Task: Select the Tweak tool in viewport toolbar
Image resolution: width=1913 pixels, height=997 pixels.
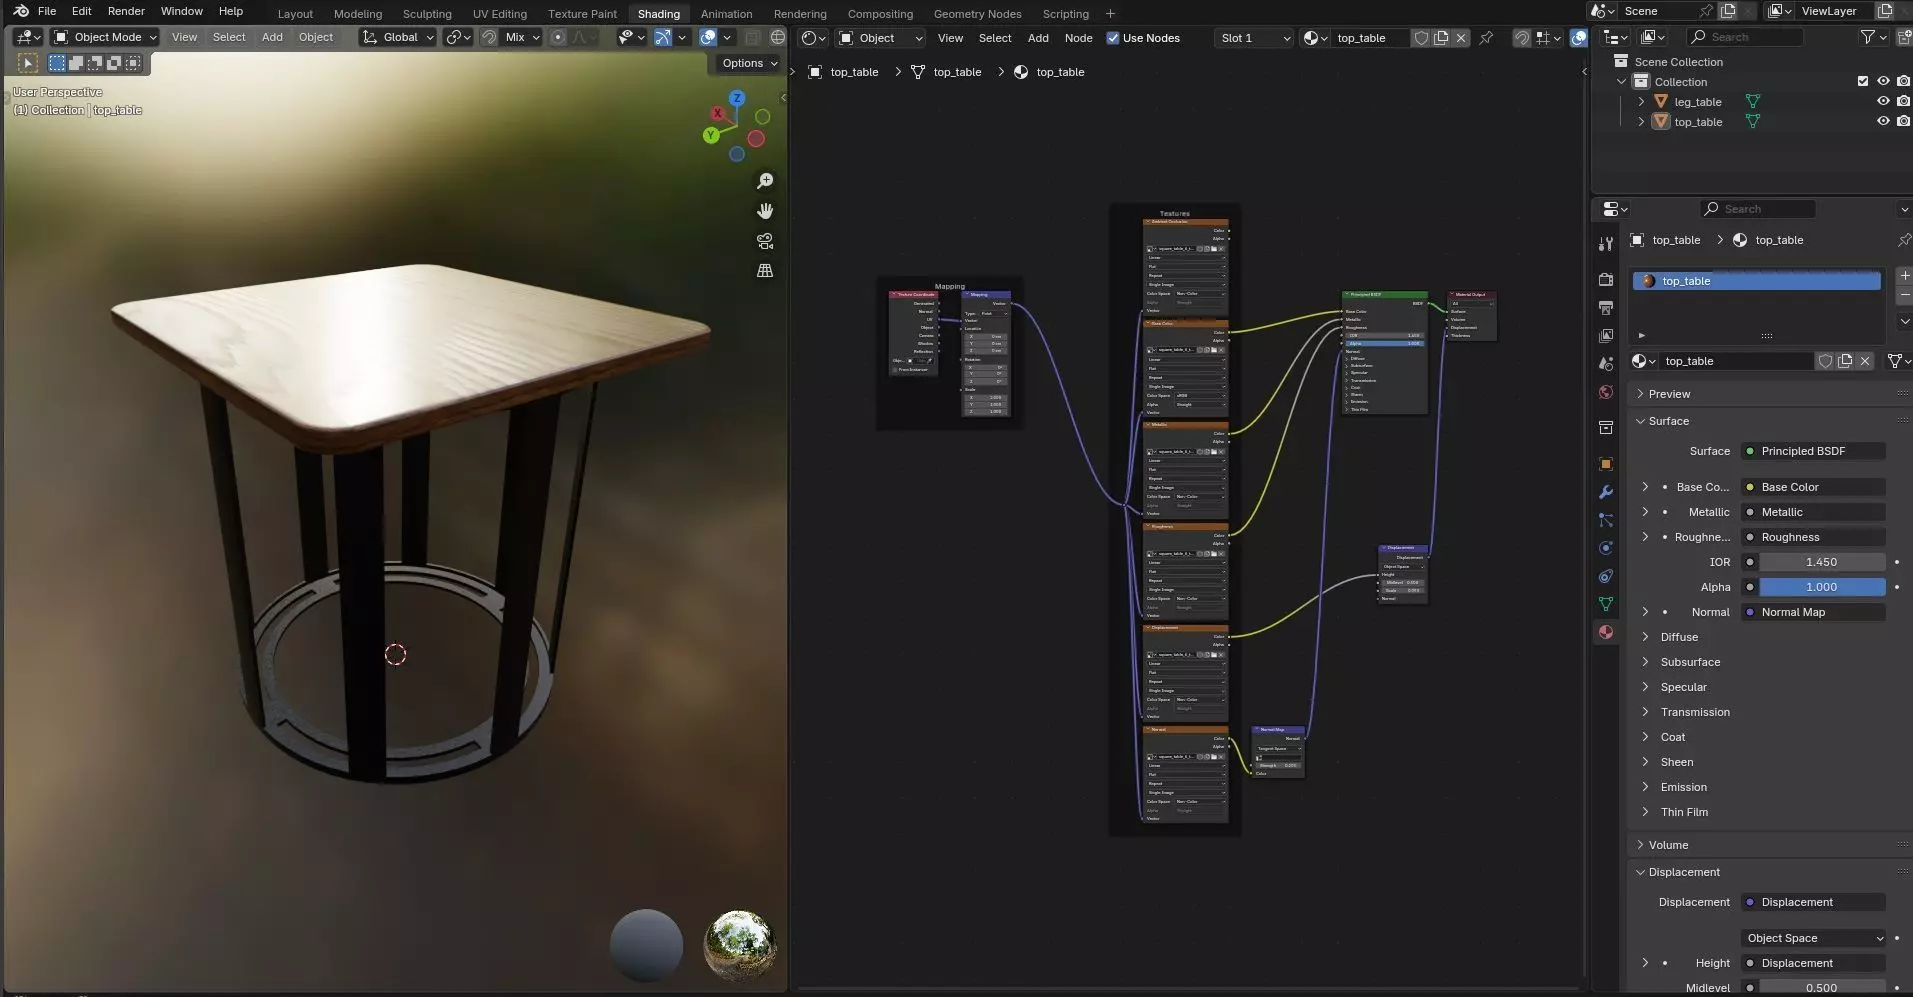Action: tap(28, 63)
